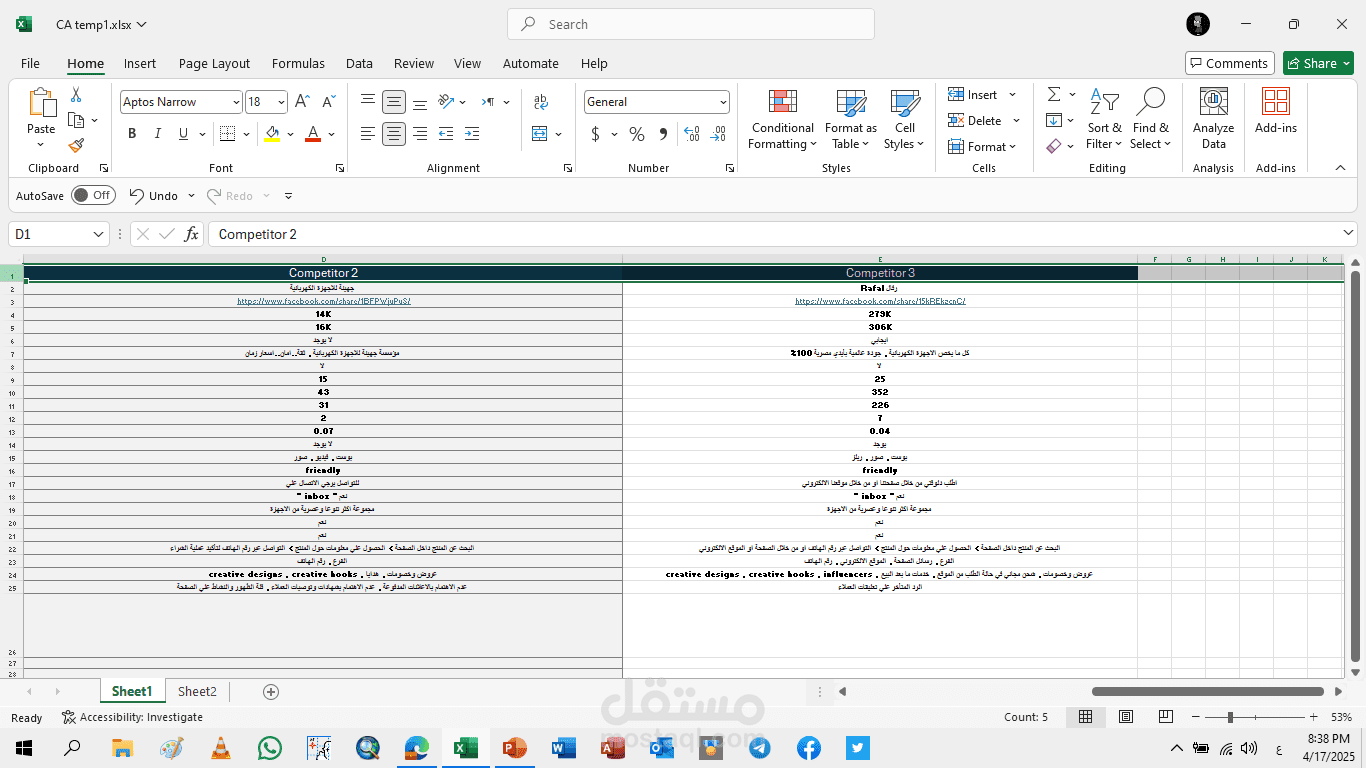This screenshot has width=1366, height=768.
Task: Switch to the Page Layout tab
Action: [x=214, y=63]
